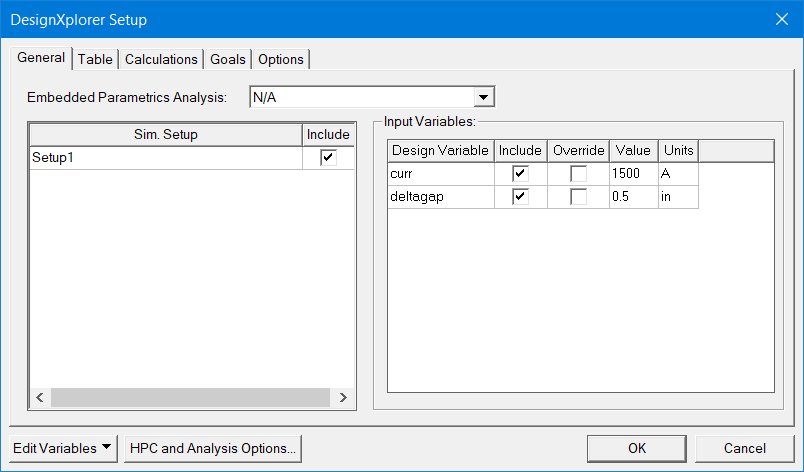Toggle Include checkbox for Setup1

tap(328, 157)
